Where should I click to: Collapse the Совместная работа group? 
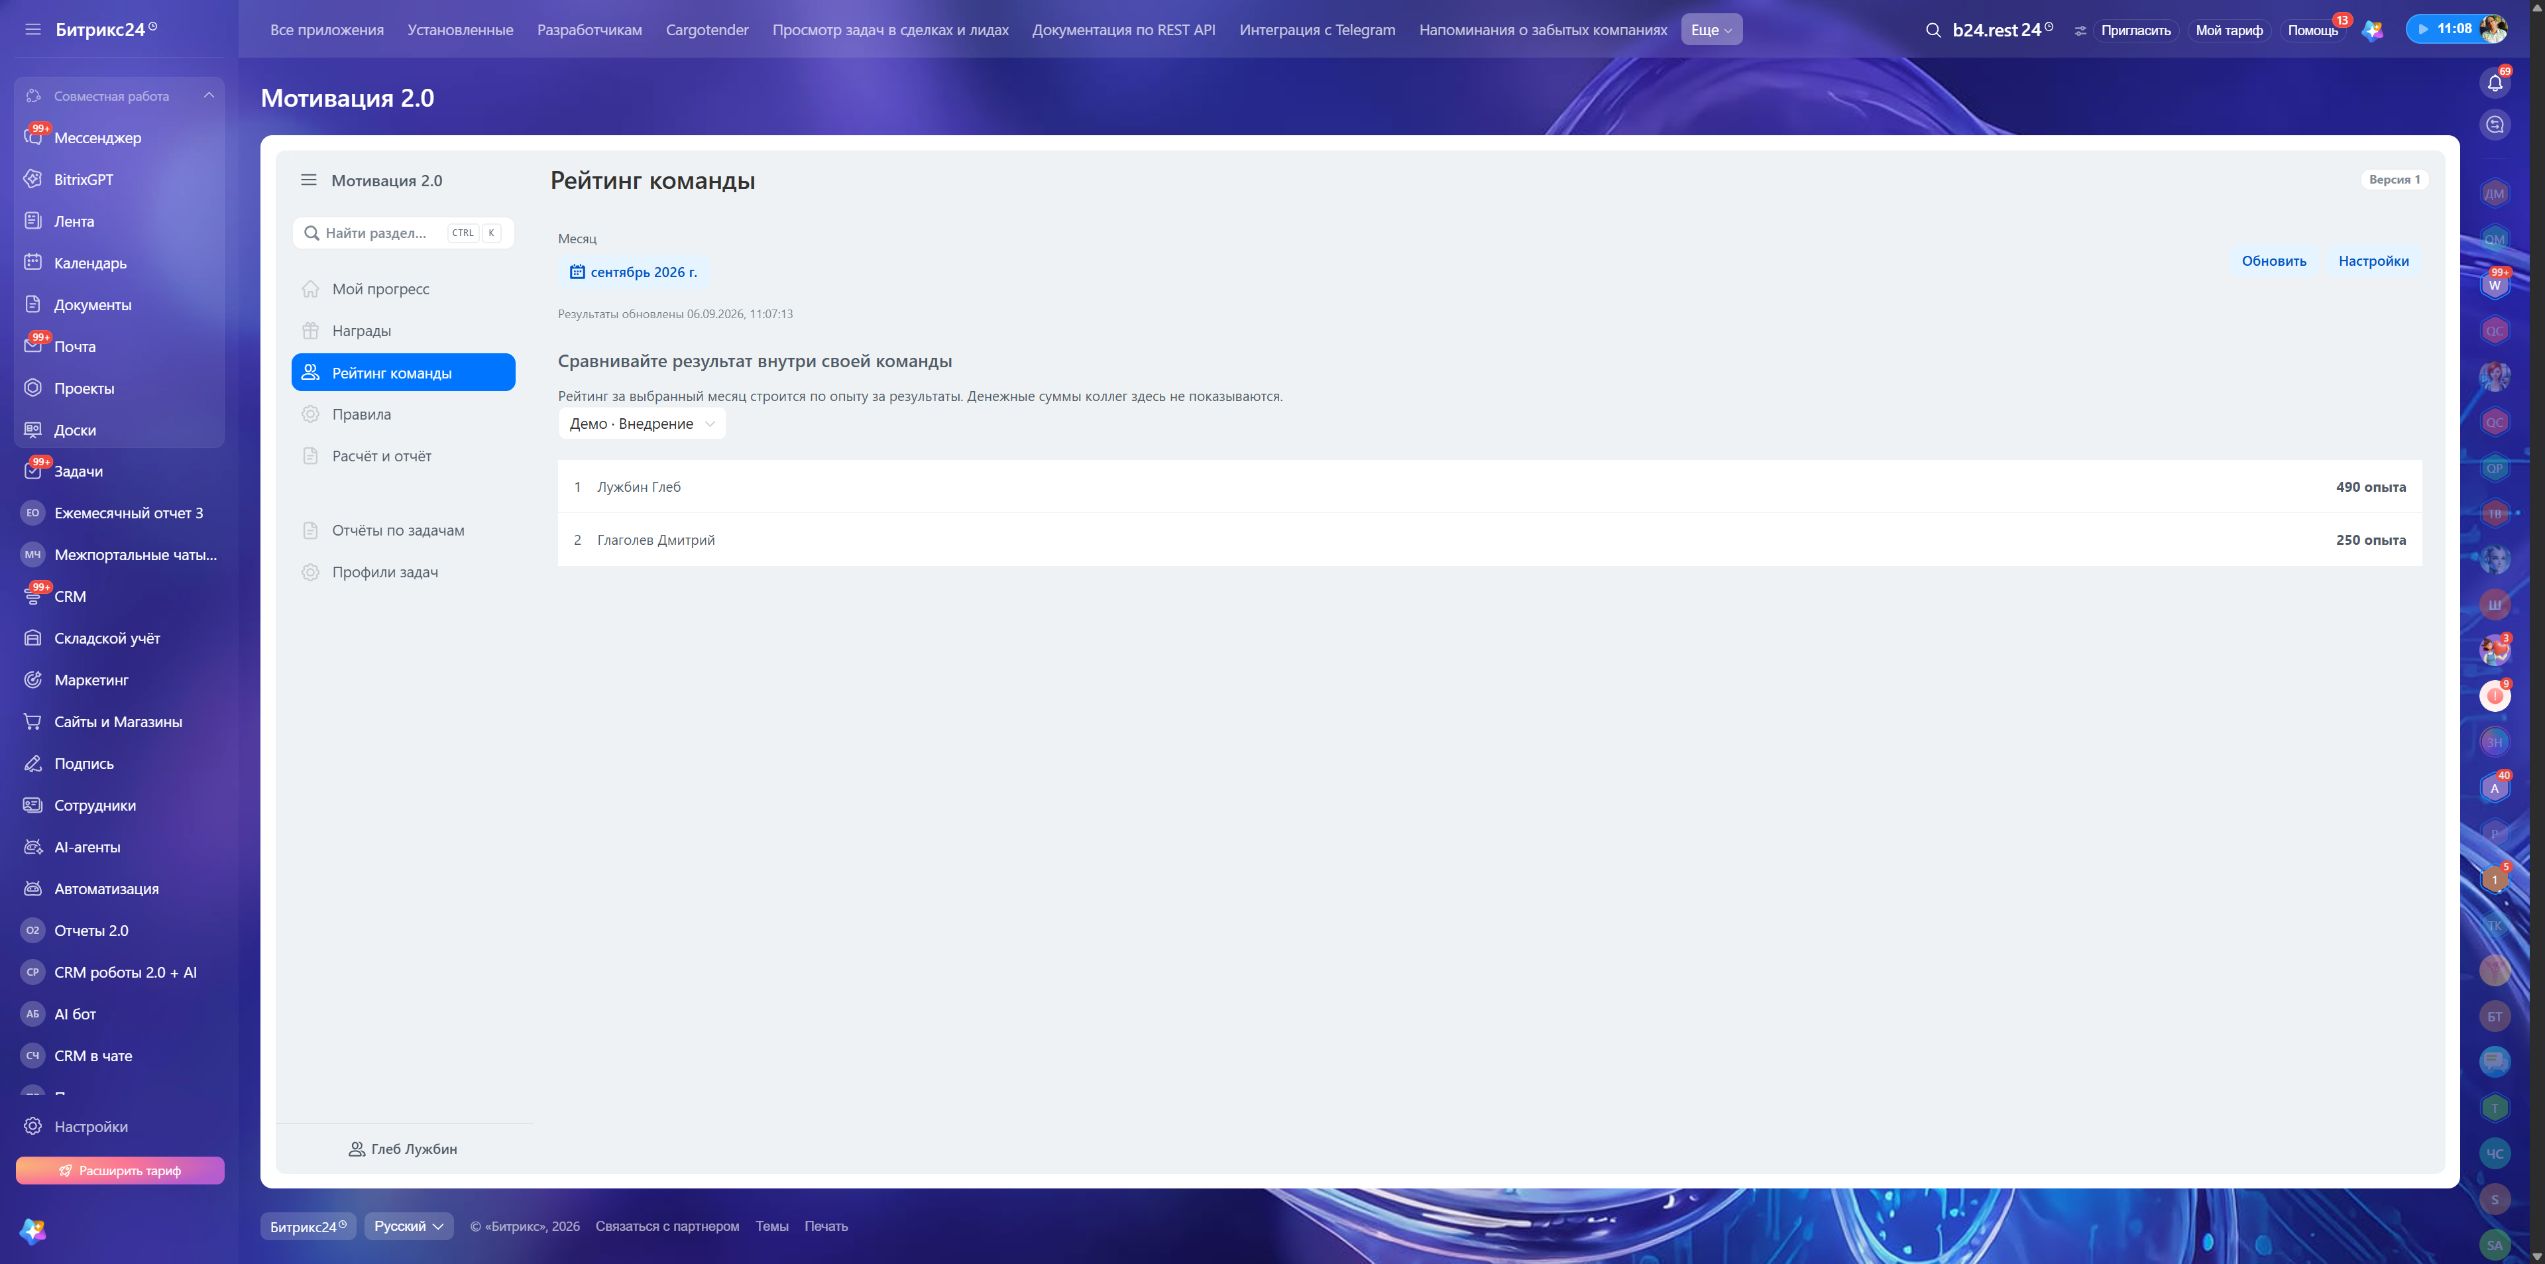209,96
